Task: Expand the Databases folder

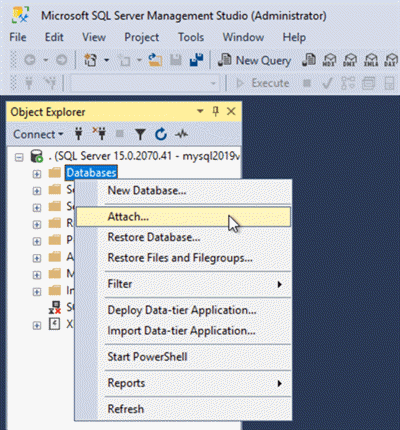Action: coord(37,174)
